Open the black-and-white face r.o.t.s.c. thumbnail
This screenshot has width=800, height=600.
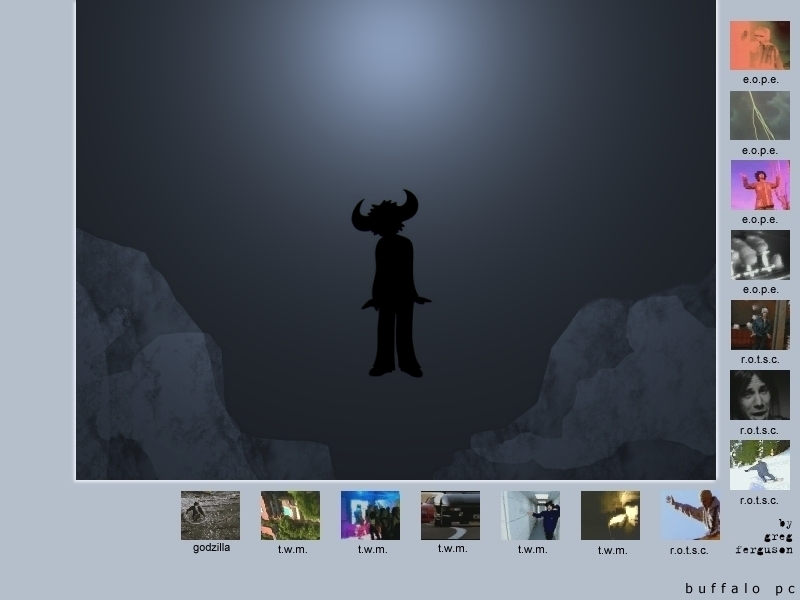coord(760,395)
